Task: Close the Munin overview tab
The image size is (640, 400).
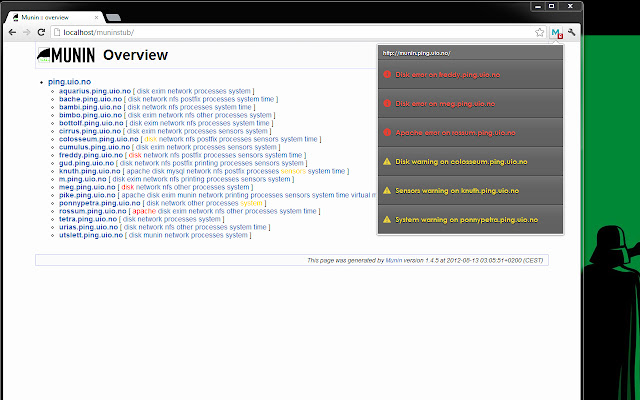Action: point(97,18)
